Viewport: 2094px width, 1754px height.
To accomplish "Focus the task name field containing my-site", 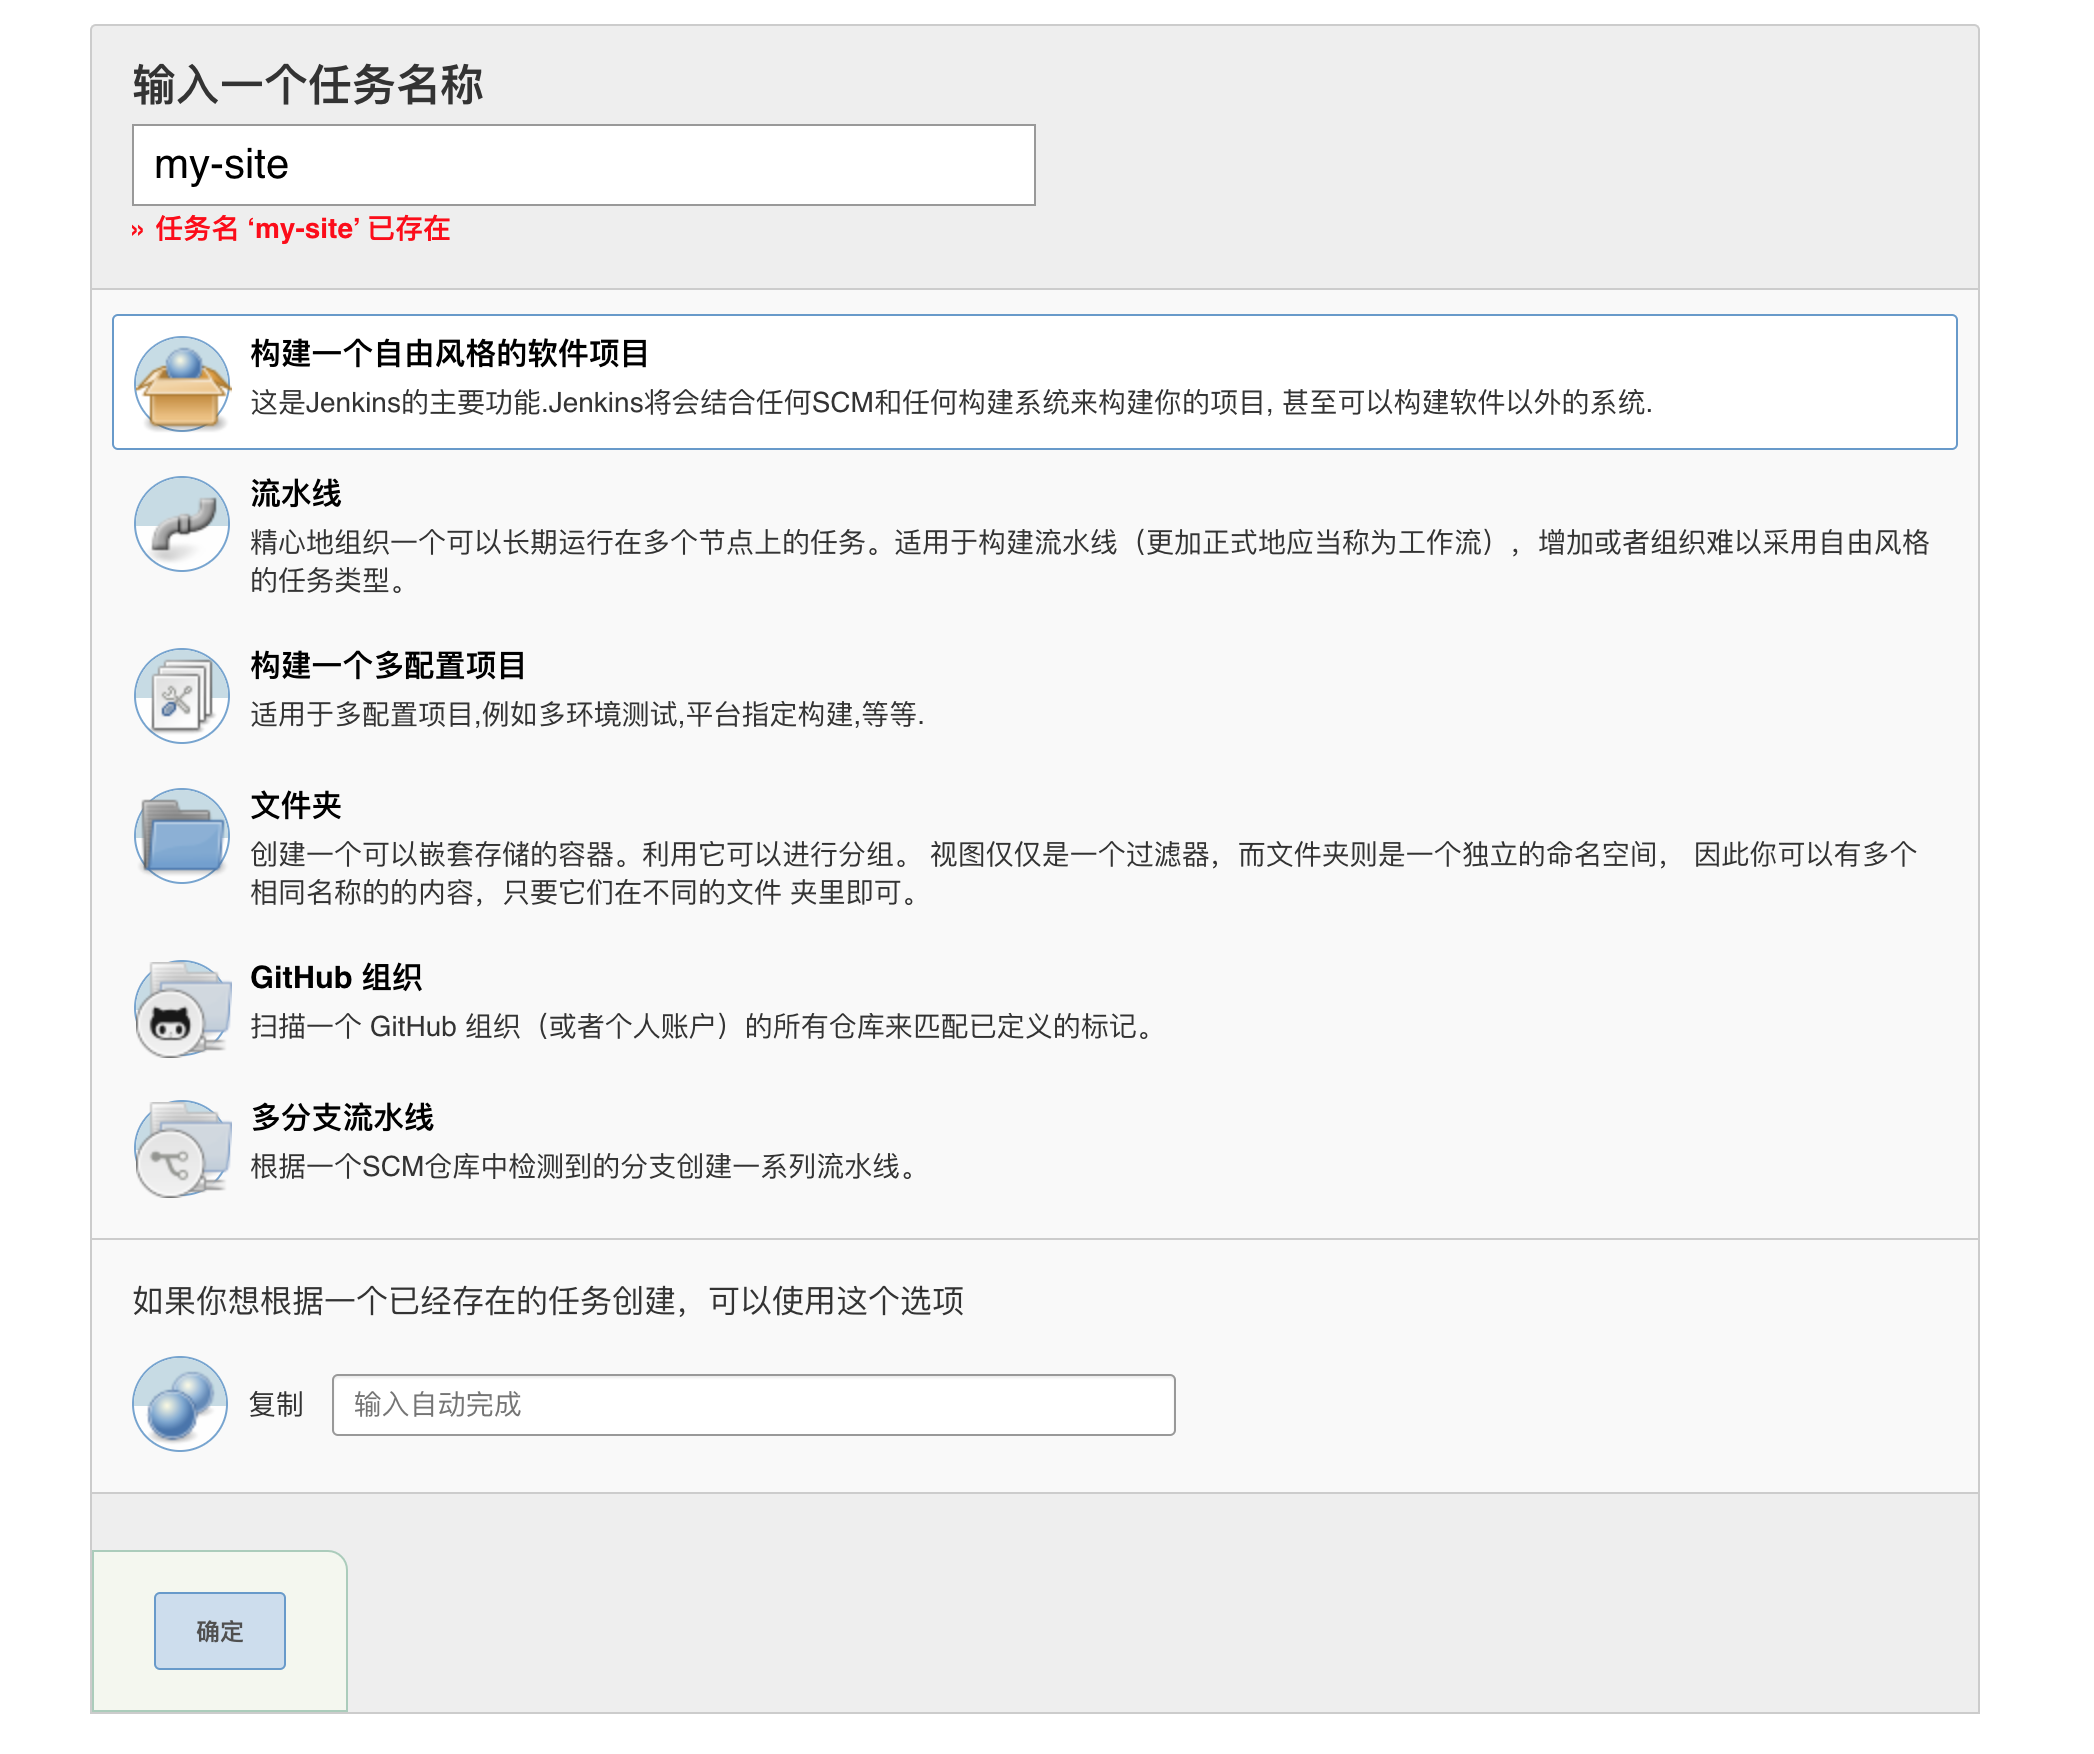I will tap(583, 165).
